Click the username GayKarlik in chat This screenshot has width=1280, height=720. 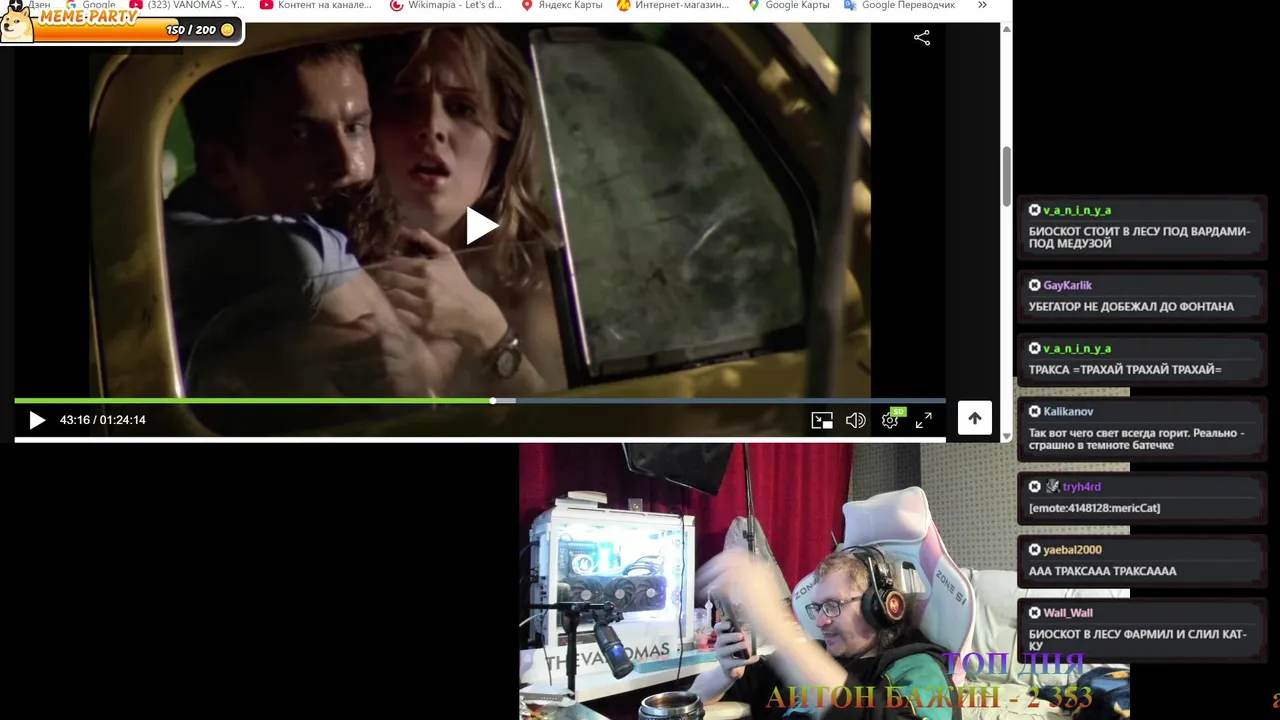coord(1067,285)
